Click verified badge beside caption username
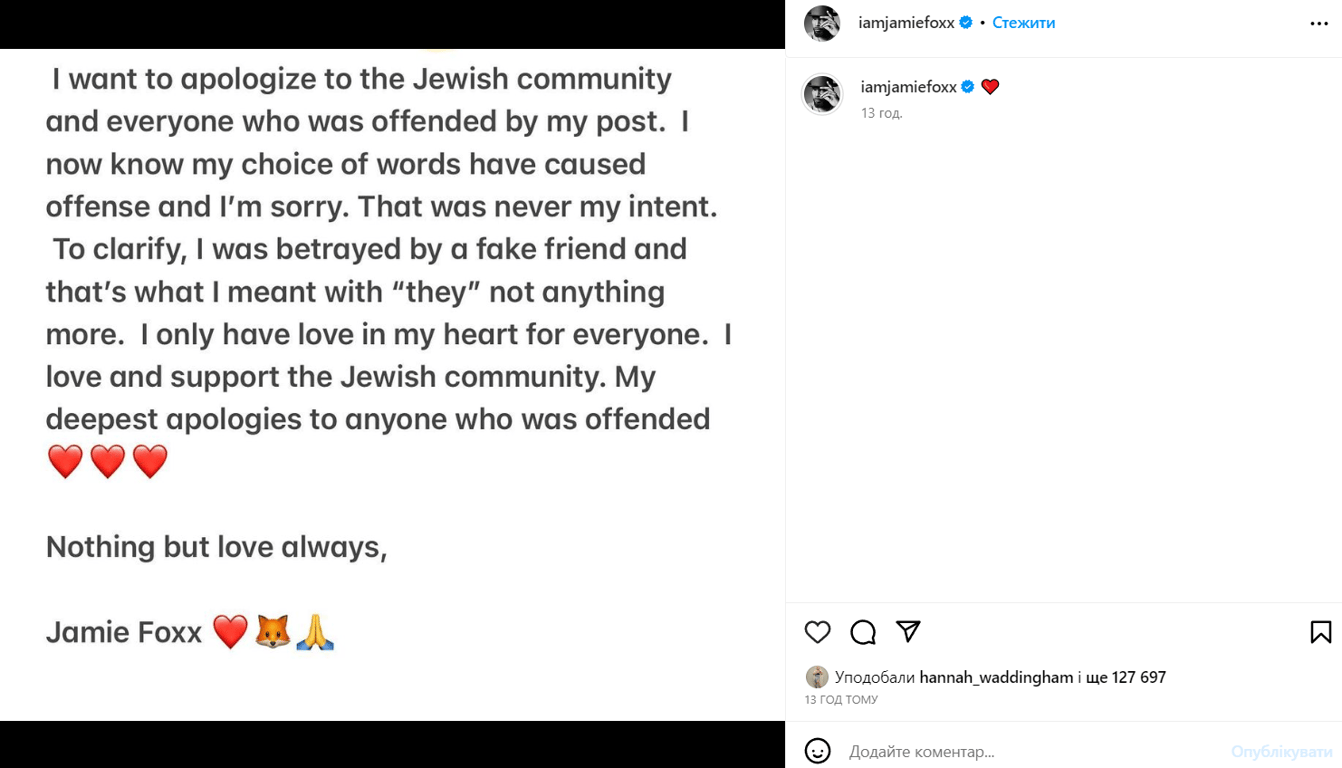The width and height of the screenshot is (1342, 768). (x=968, y=87)
